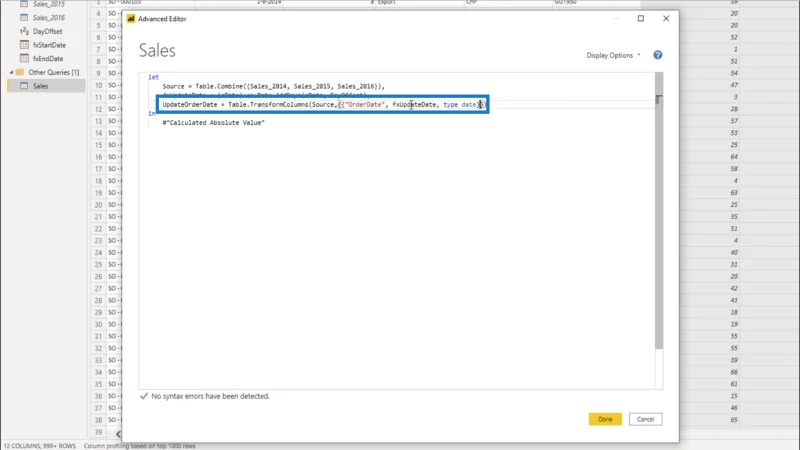The height and width of the screenshot is (450, 800).
Task: Select row number 25 in the data grid
Action: pos(98,264)
